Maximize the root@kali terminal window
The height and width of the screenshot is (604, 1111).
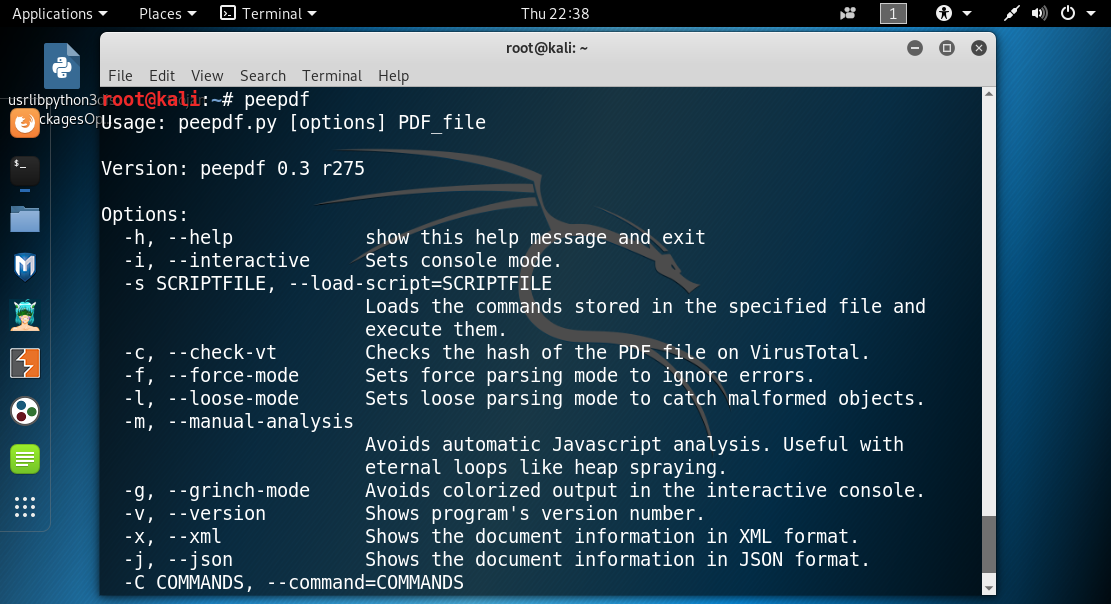(x=947, y=48)
